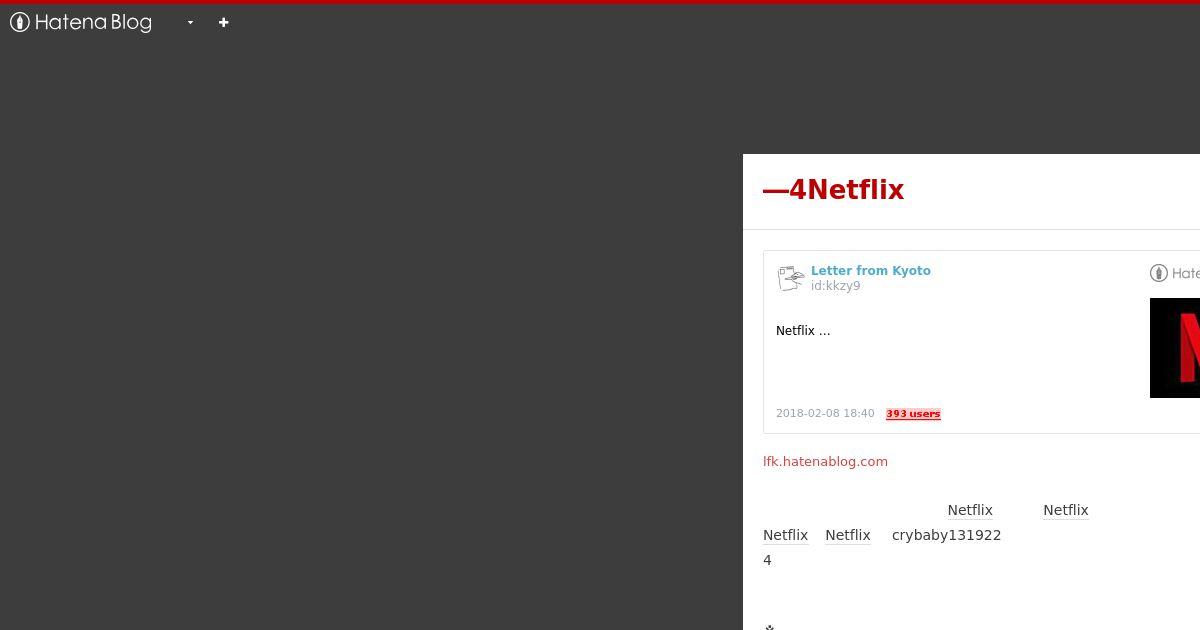
Task: Open the first Netflix keyword link in the first body line
Action: click(x=970, y=510)
